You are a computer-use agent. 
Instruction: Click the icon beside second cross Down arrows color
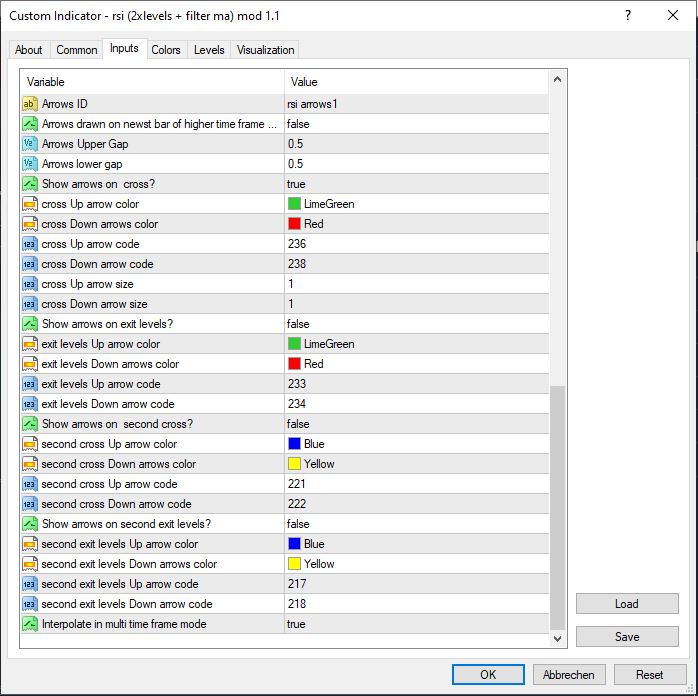30,464
